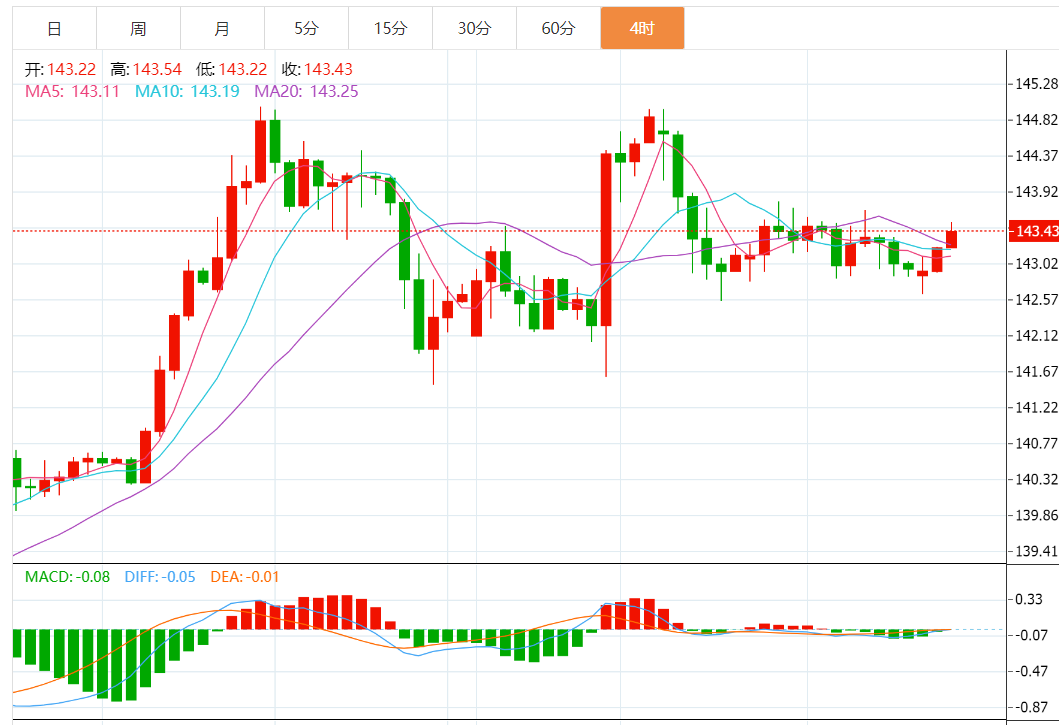Screen dimensions: 1059x725
Task: Click the MA5: 143.11 indicator label
Action: click(72, 91)
